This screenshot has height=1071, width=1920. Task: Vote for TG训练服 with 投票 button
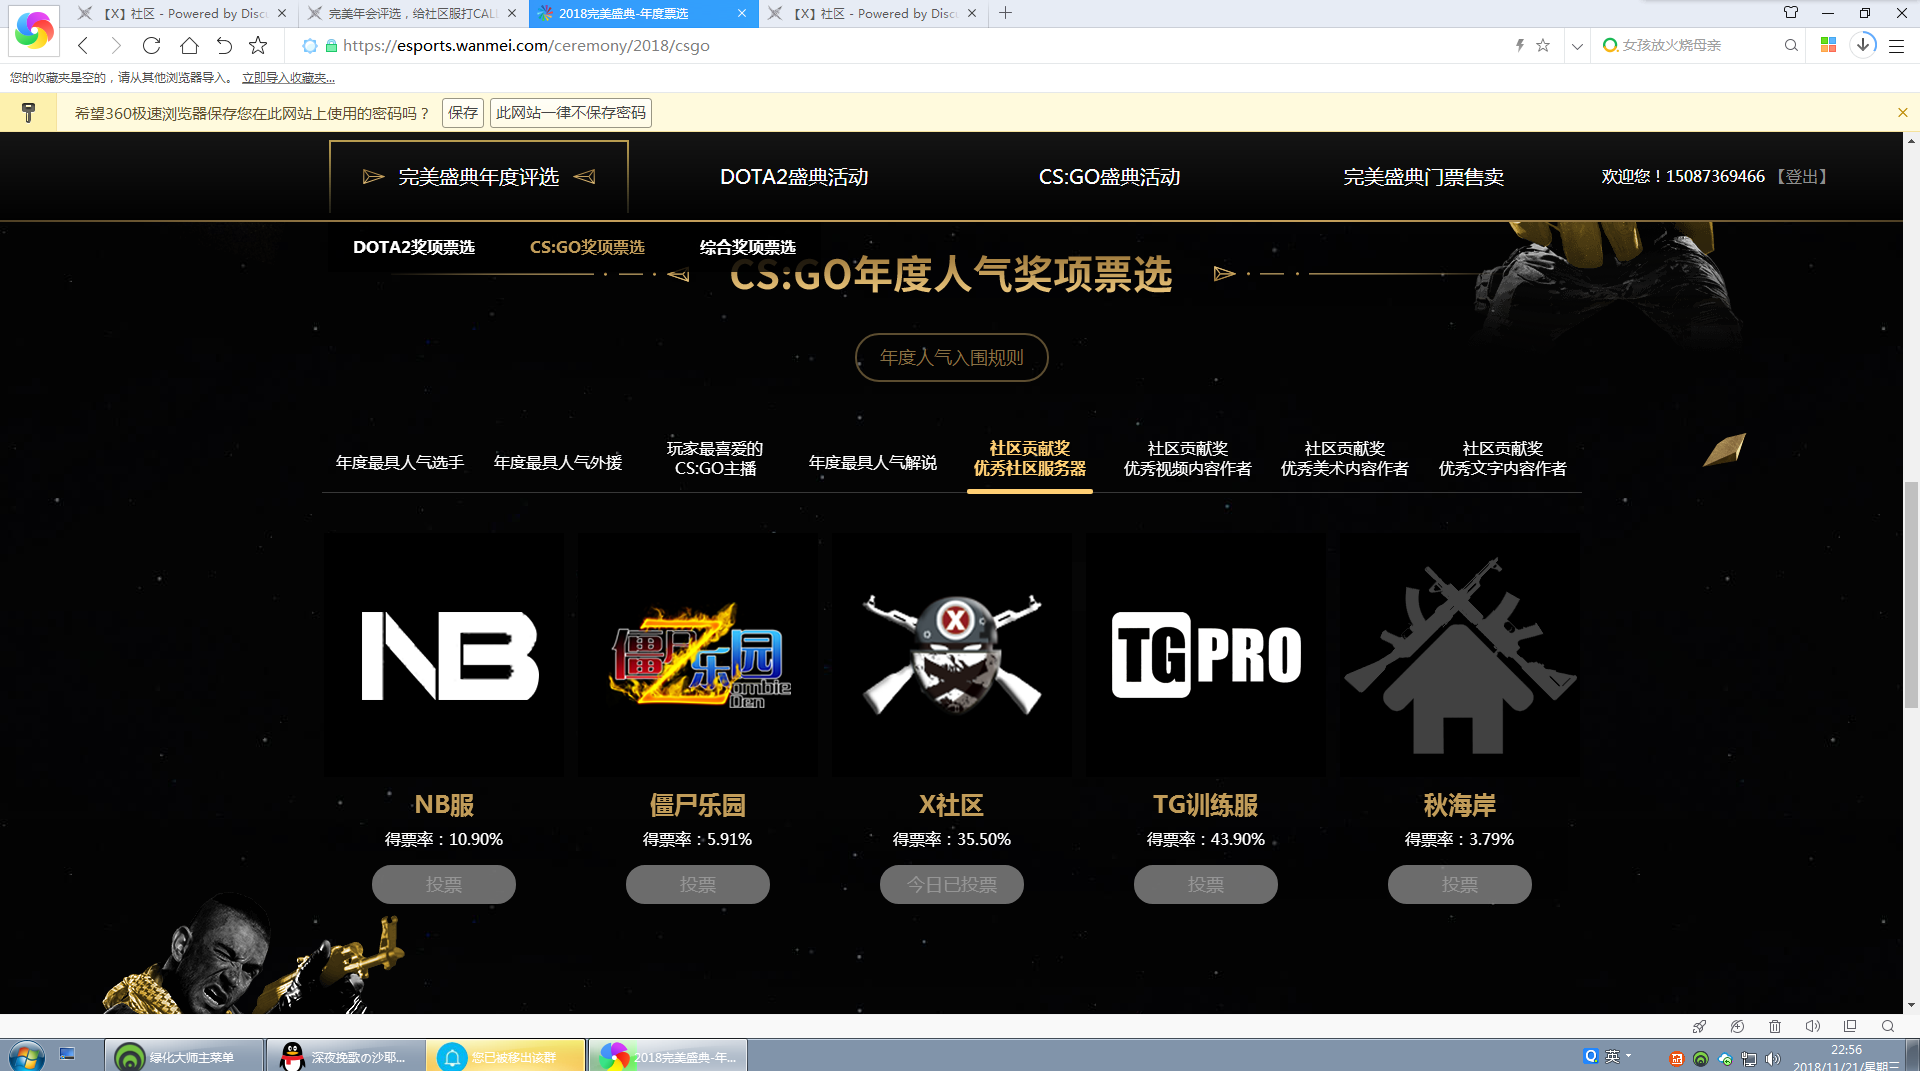pyautogui.click(x=1205, y=884)
